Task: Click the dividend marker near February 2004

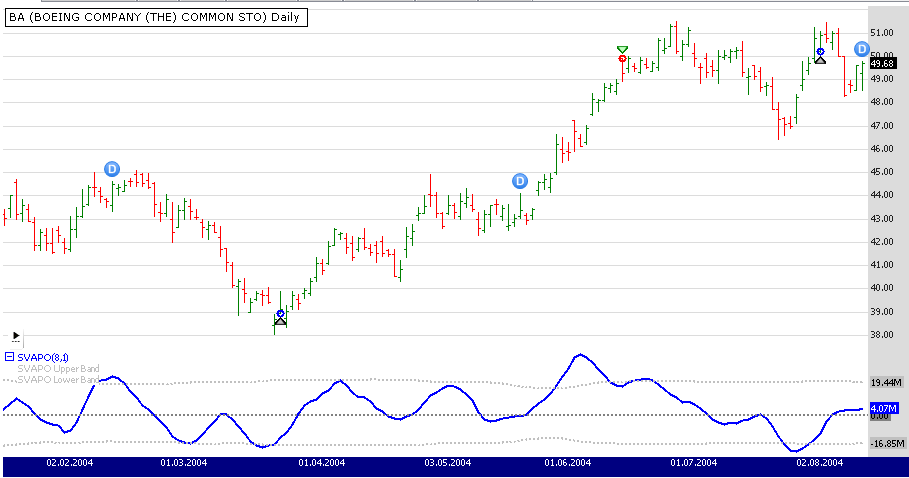Action: pos(112,169)
